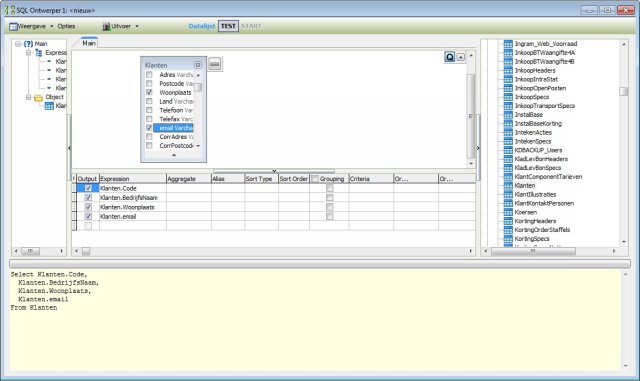The height and width of the screenshot is (381, 640).
Task: Select InkoopSpecs table icon
Action: pos(508,97)
